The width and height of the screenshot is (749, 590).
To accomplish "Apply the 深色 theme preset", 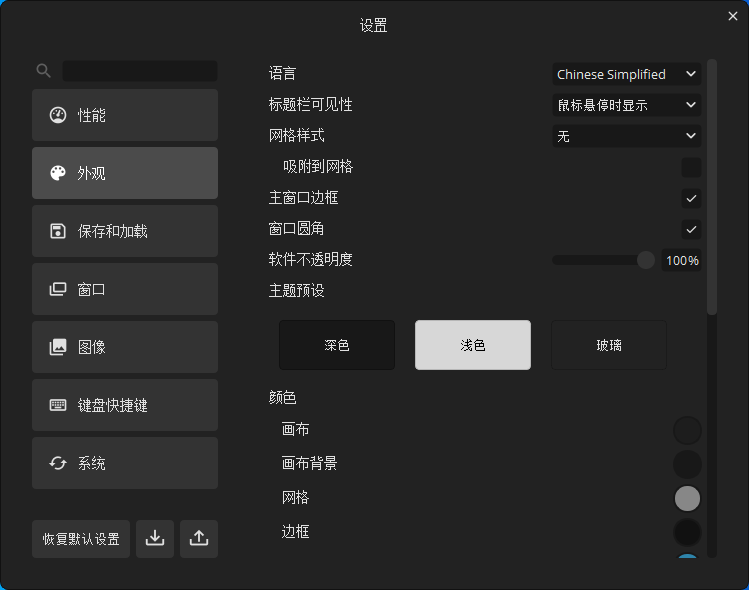I will tap(337, 345).
